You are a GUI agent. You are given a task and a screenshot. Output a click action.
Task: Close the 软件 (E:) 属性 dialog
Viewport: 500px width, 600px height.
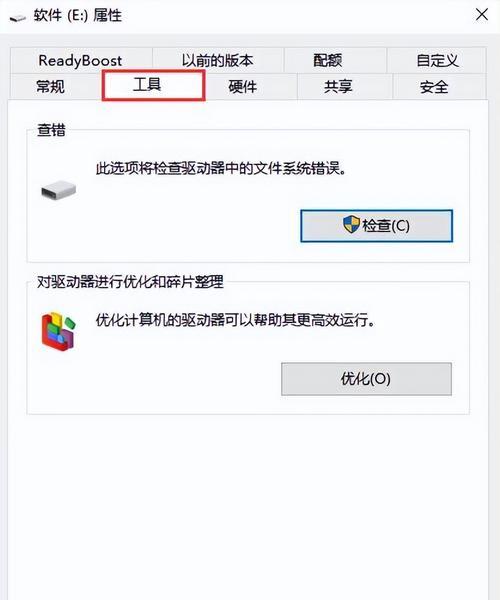pyautogui.click(x=482, y=15)
